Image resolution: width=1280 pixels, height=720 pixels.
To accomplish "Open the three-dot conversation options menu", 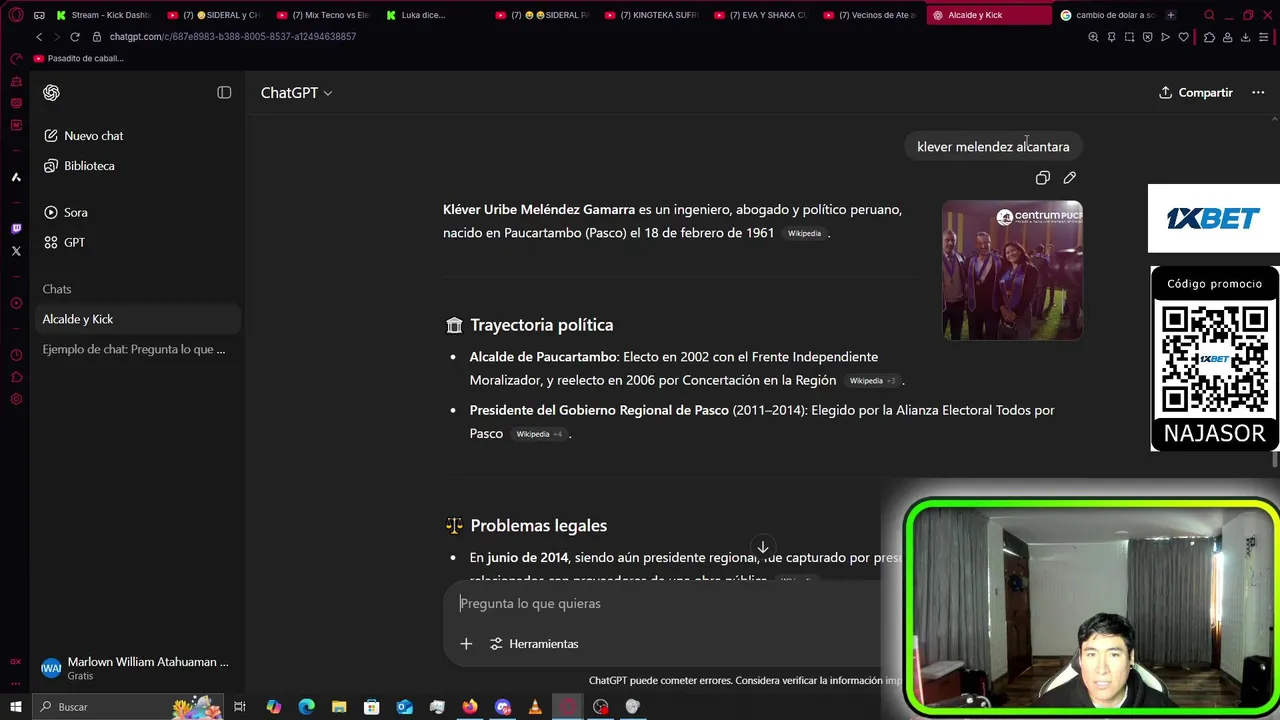I will (1258, 93).
